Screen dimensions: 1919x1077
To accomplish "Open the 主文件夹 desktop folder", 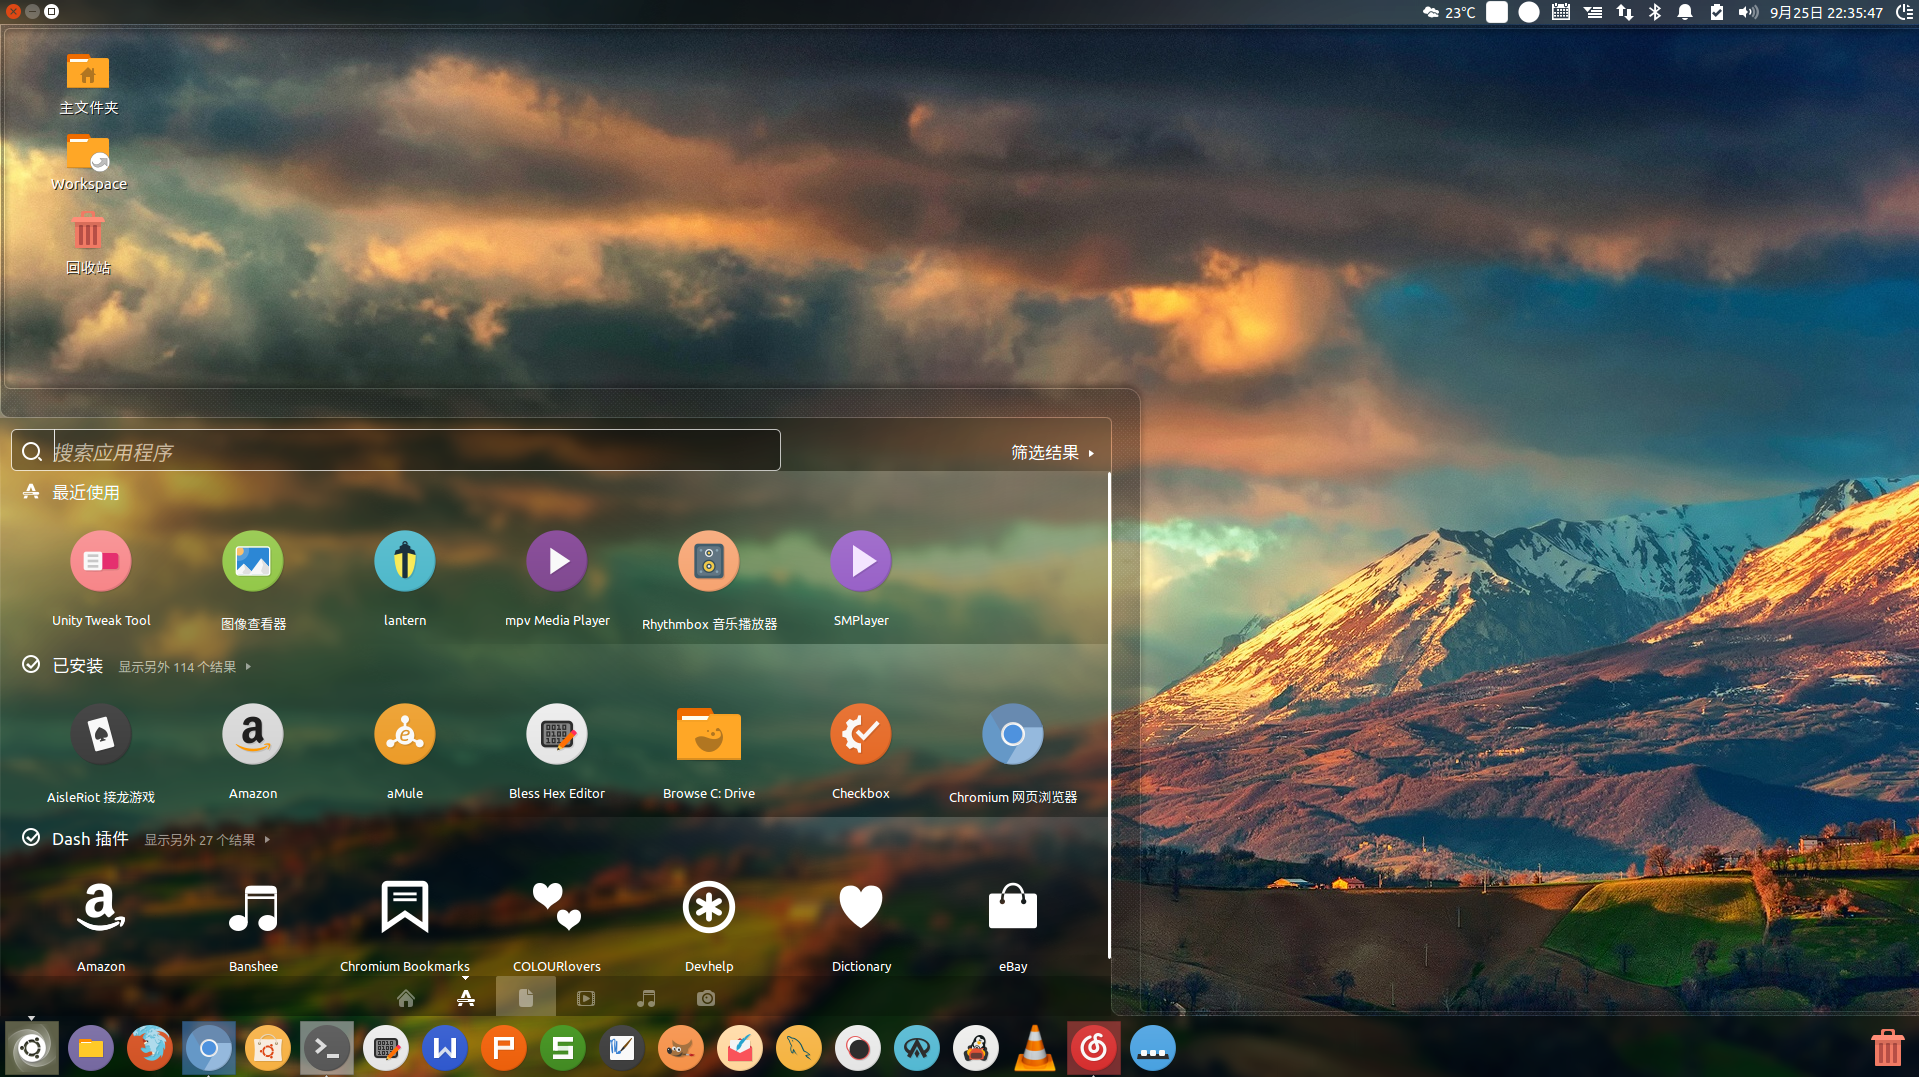I will tap(88, 84).
